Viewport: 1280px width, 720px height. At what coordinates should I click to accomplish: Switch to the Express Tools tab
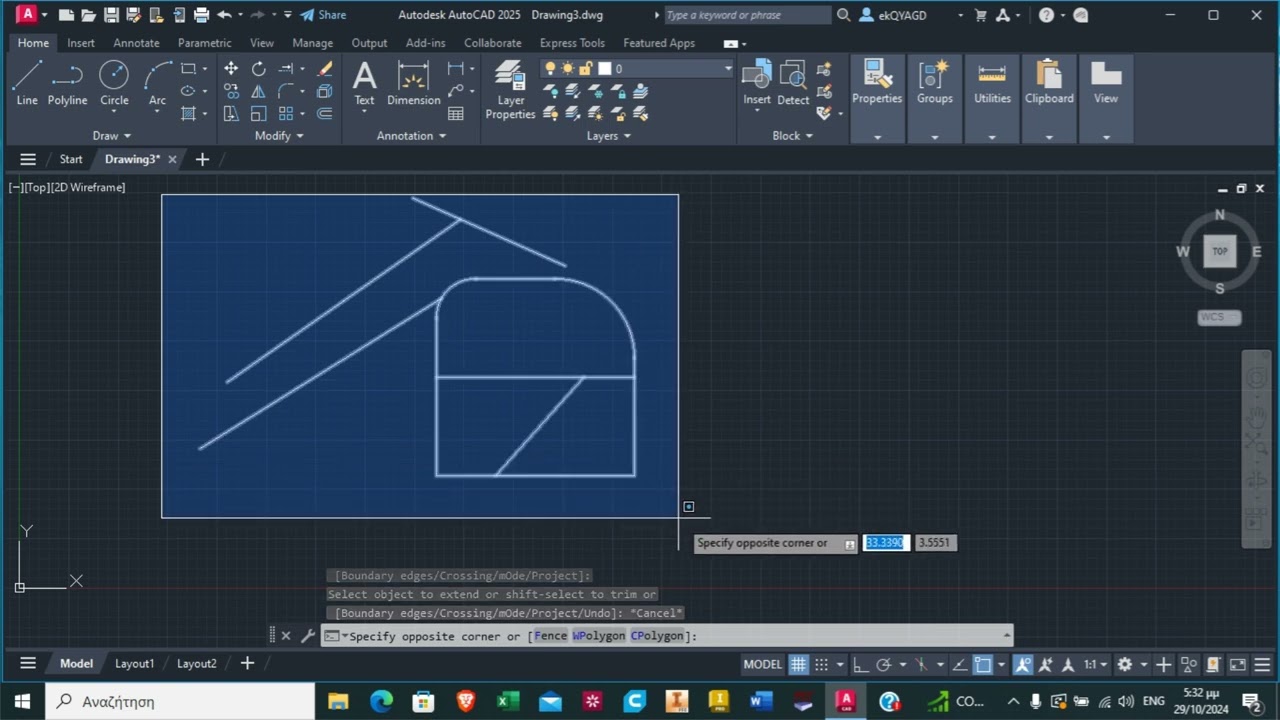(x=572, y=43)
